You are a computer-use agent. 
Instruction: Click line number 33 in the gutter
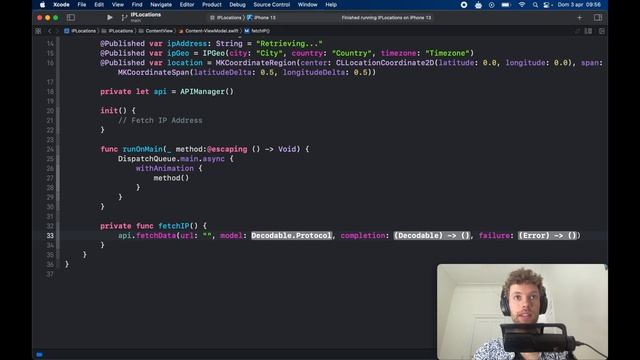pyautogui.click(x=50, y=236)
